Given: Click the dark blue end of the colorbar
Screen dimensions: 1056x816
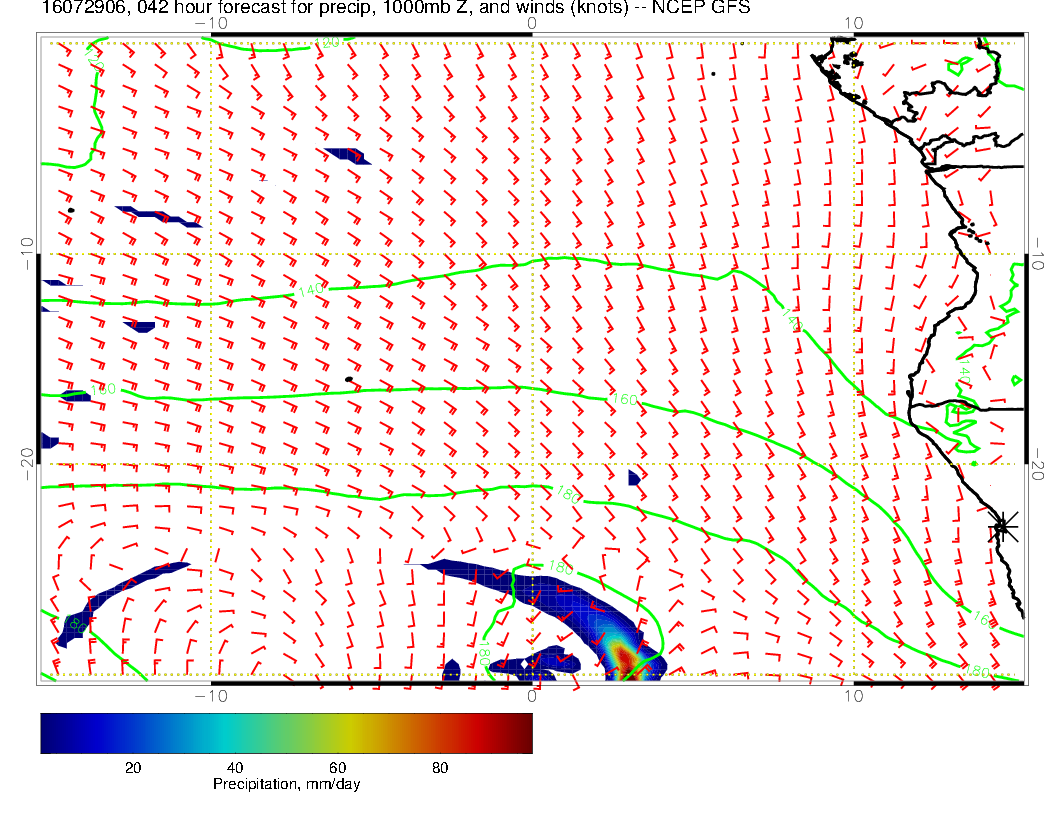Looking at the screenshot, I should (x=51, y=732).
